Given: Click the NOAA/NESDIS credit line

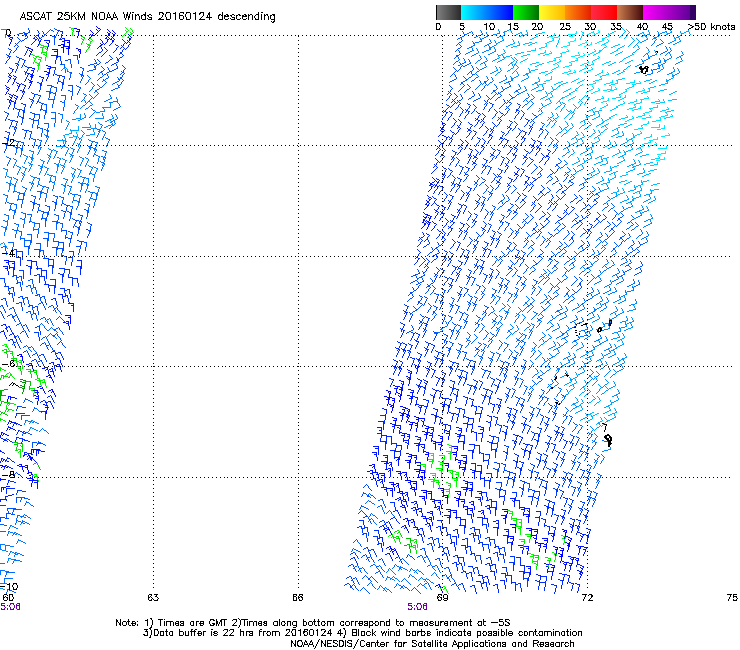Looking at the screenshot, I should [x=432, y=644].
